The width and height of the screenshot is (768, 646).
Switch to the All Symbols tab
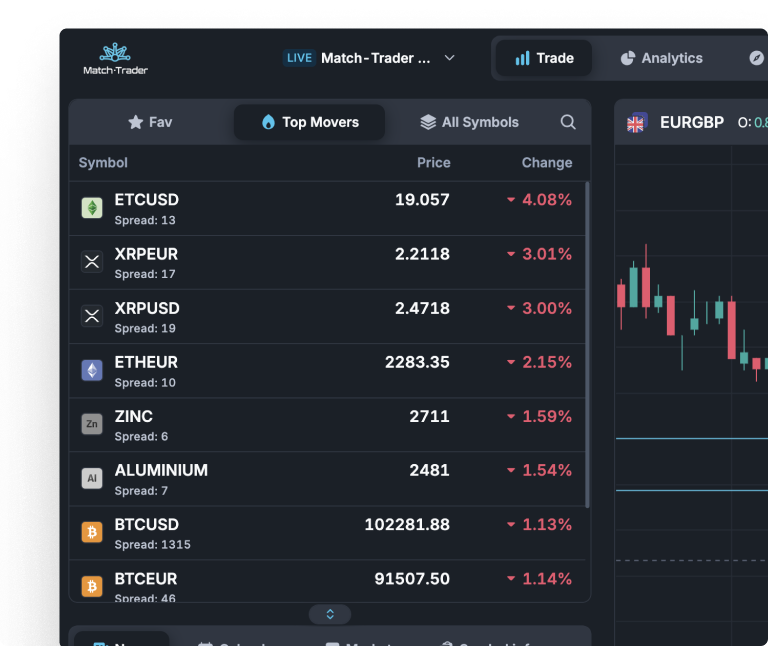469,122
